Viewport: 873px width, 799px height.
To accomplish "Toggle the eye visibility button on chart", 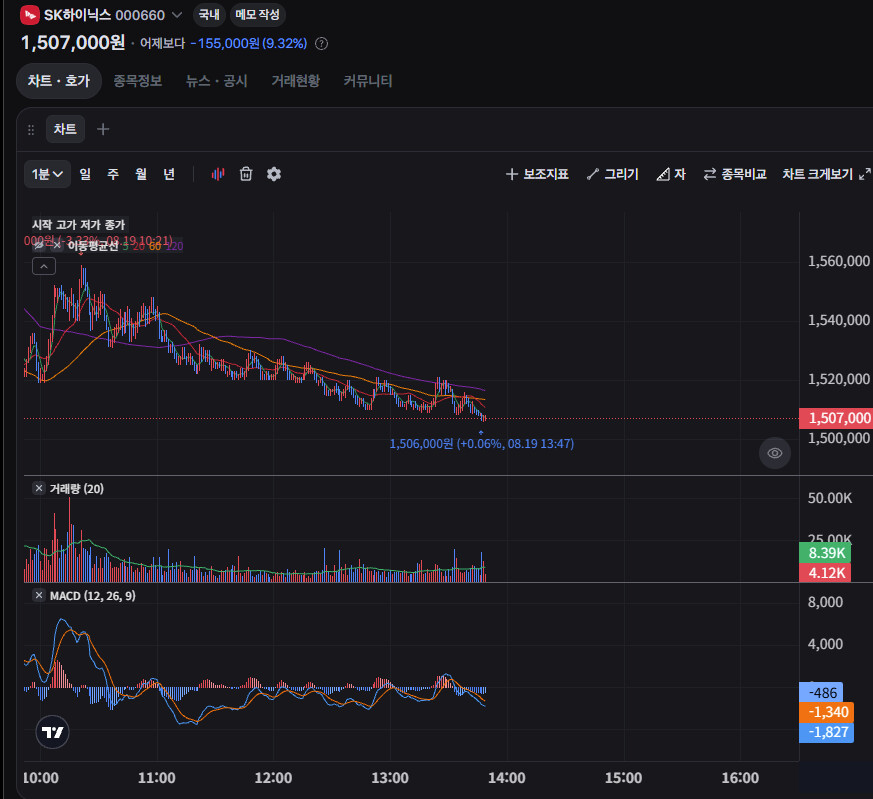I will (x=774, y=453).
